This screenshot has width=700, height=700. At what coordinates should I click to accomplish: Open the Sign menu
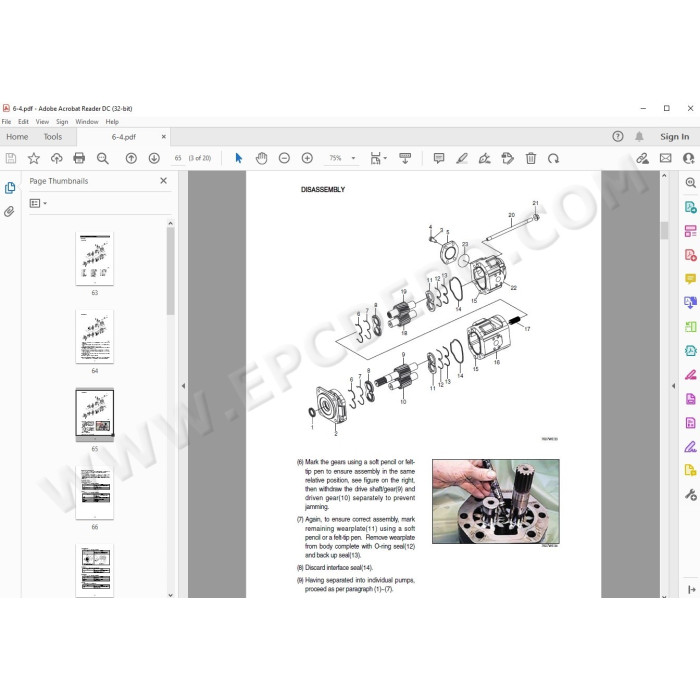click(62, 121)
